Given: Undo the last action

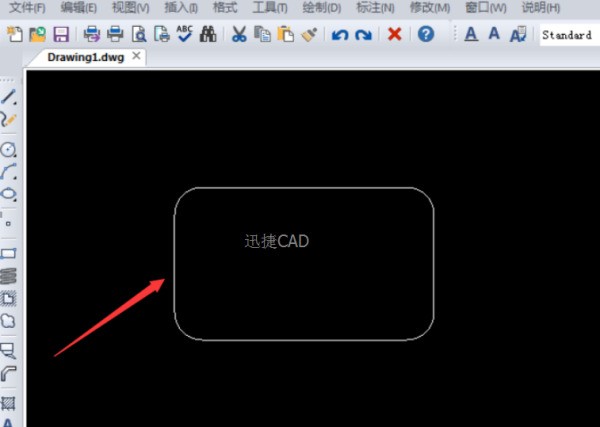Looking at the screenshot, I should [x=340, y=35].
